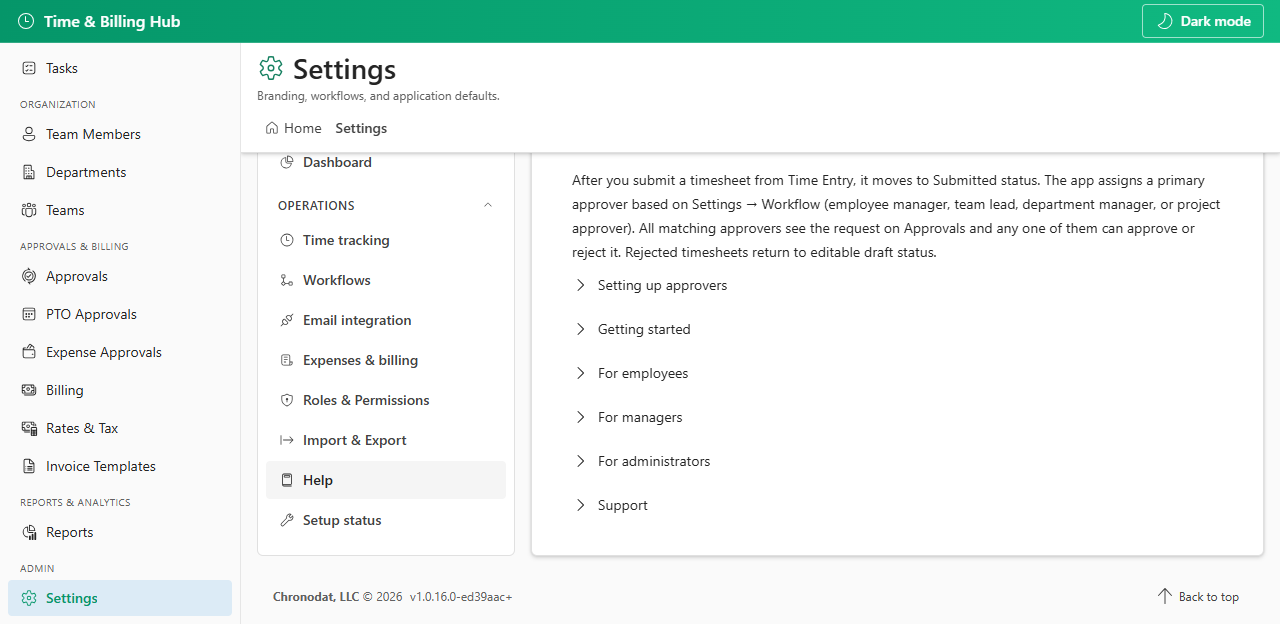Click Back to top link
This screenshot has height=624, width=1280.
pyautogui.click(x=1198, y=597)
